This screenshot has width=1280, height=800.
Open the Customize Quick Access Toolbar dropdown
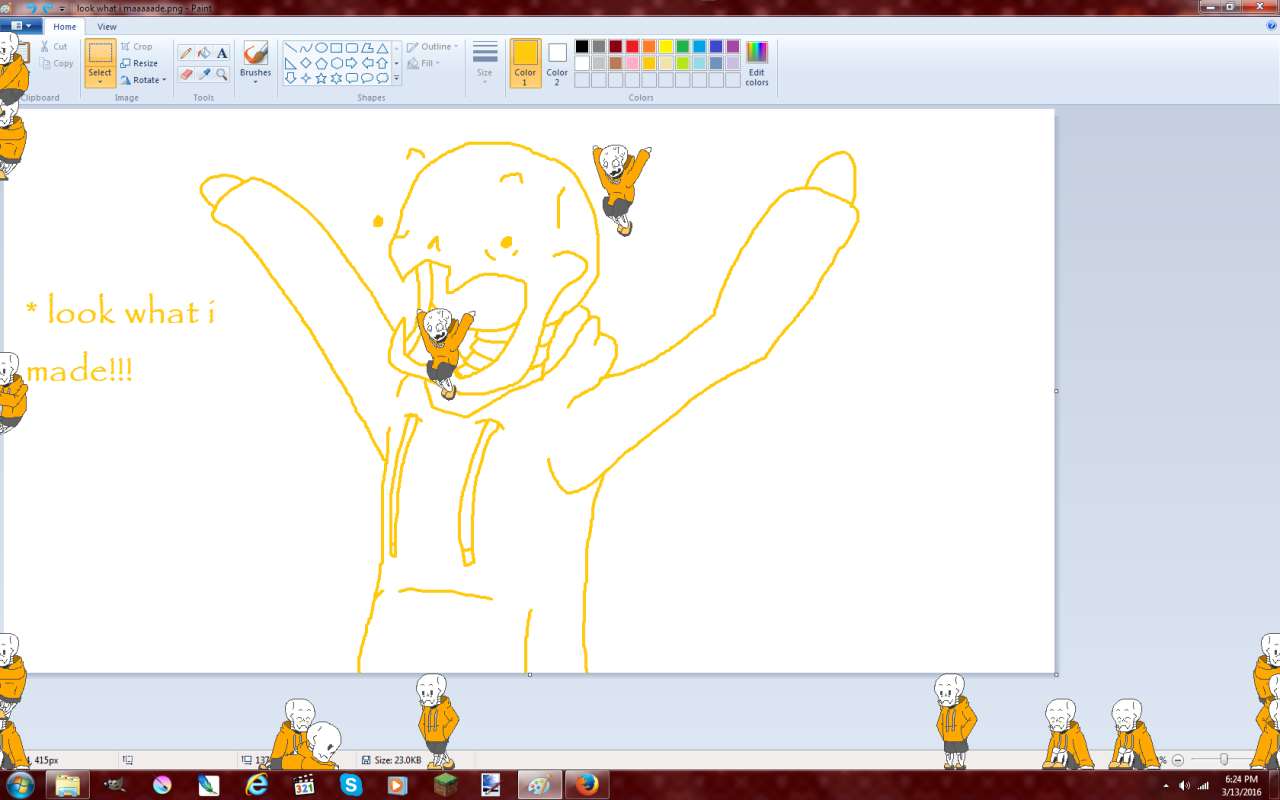61,8
